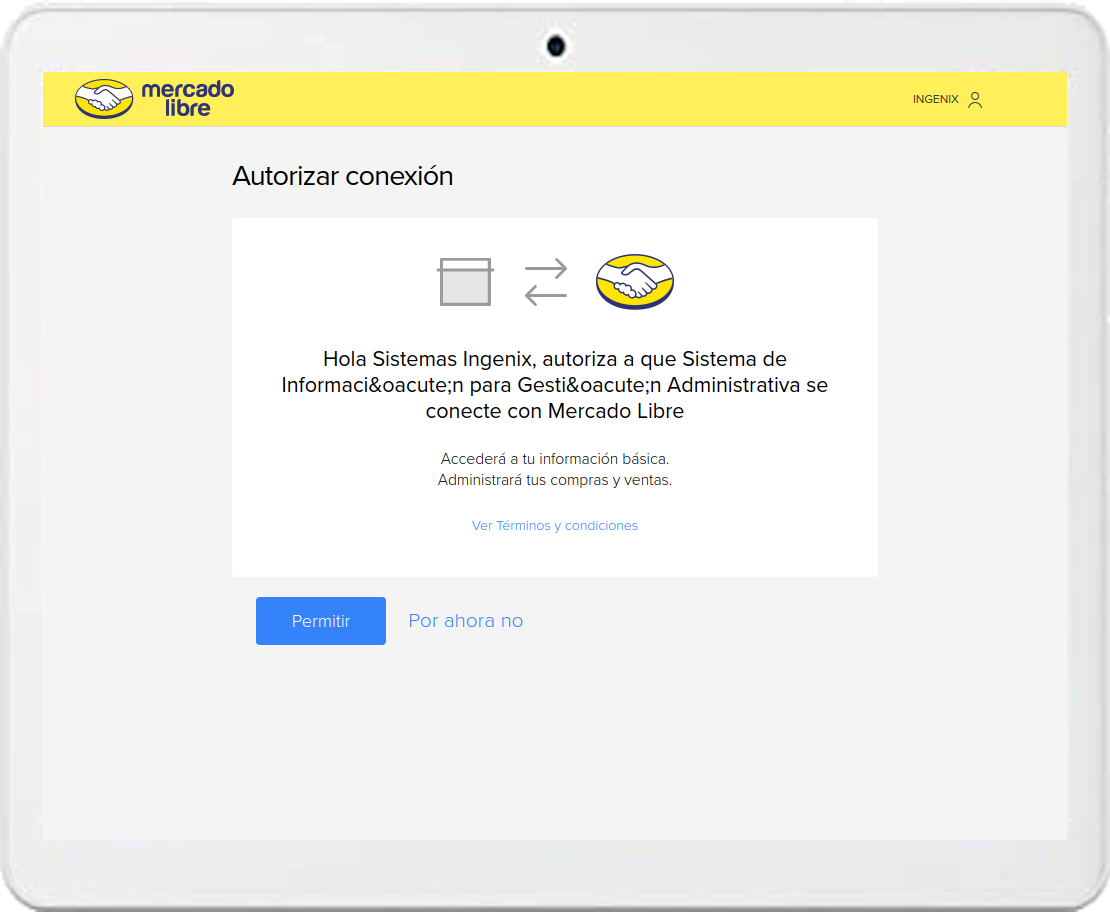This screenshot has width=1110, height=912.
Task: Open the INGENIX user profile icon
Action: pos(975,100)
